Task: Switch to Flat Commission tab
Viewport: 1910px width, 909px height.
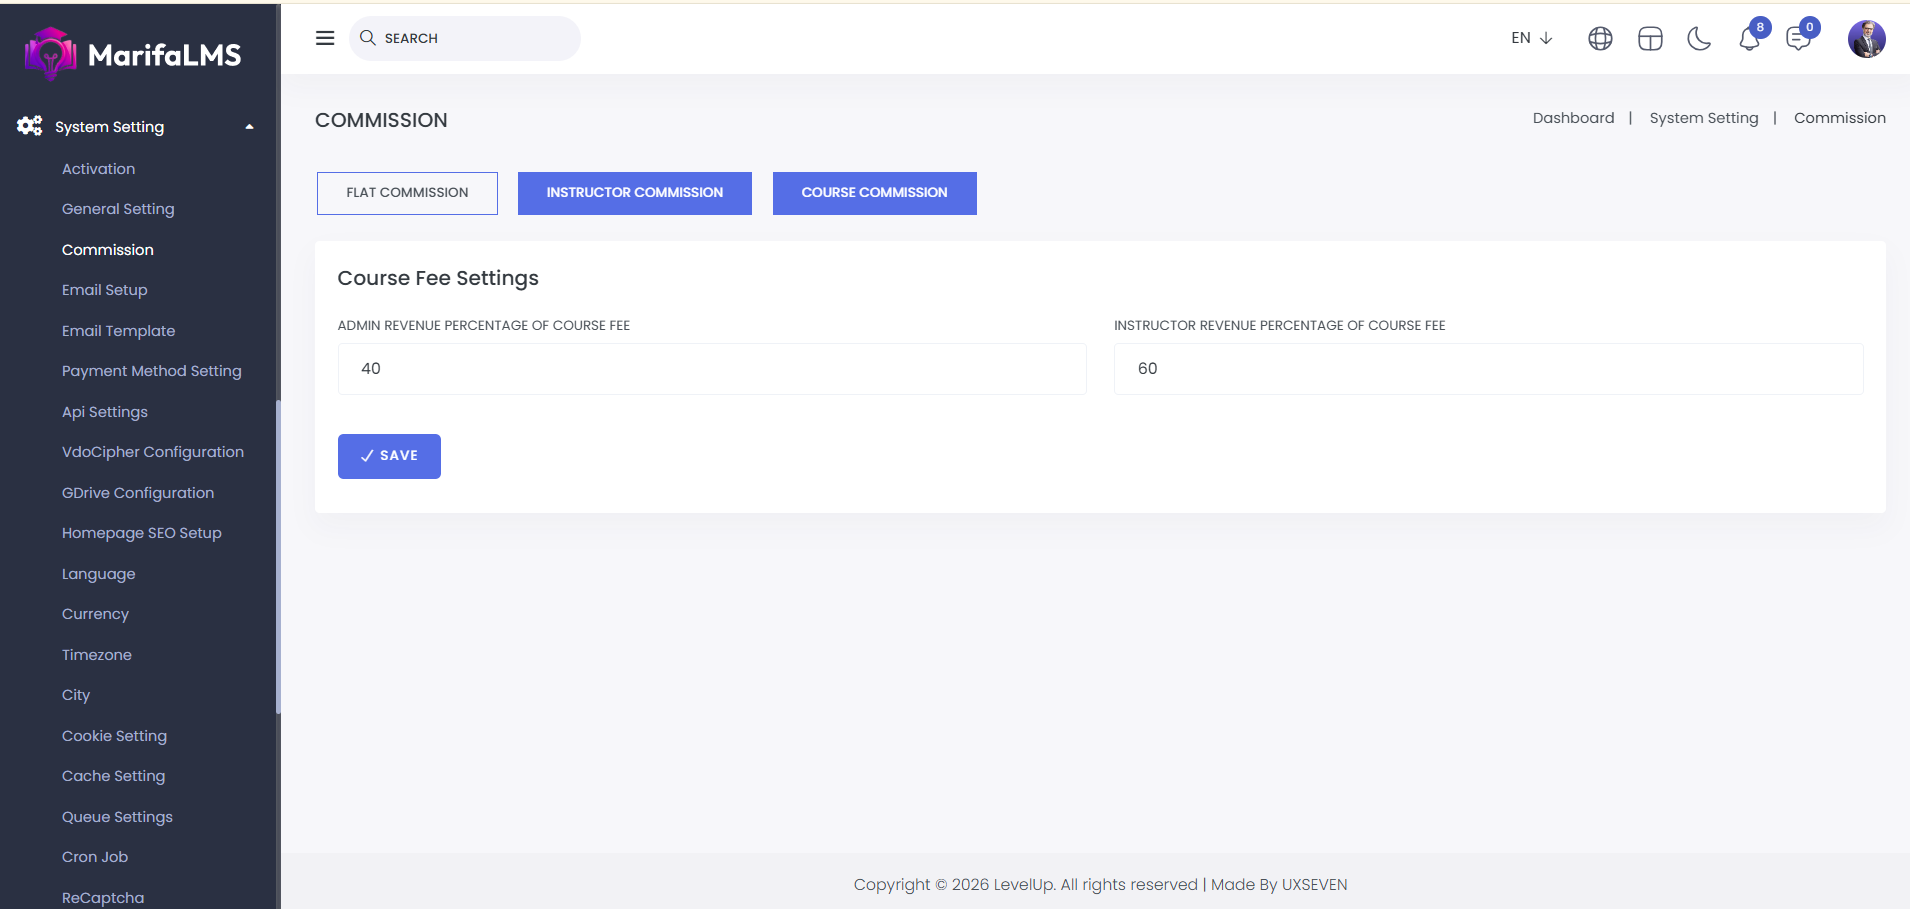Action: coord(407,193)
